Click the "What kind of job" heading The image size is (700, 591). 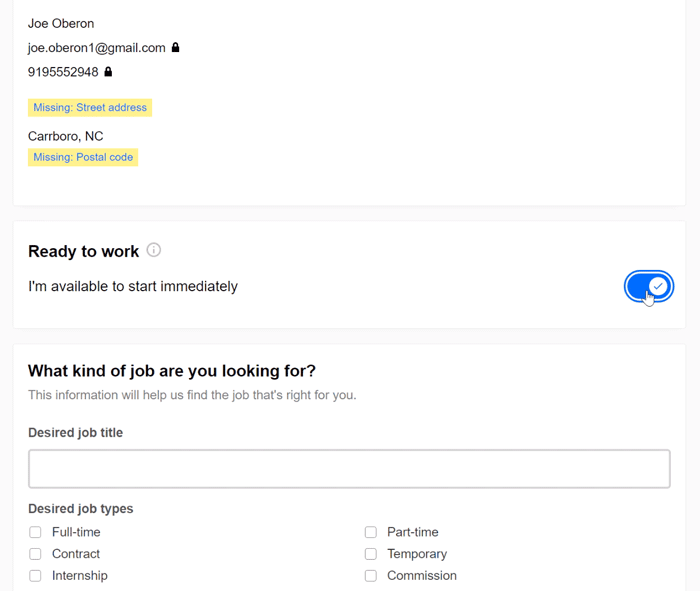tap(172, 371)
